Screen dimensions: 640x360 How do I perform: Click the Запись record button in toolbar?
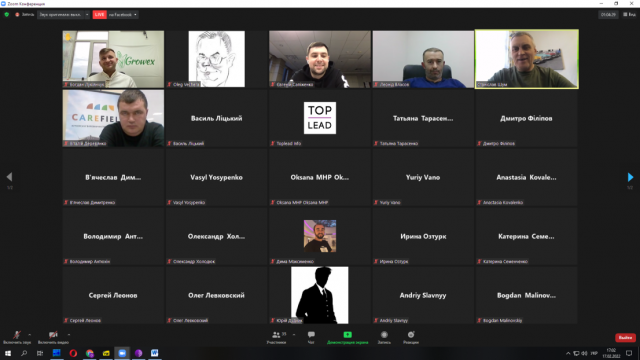click(x=384, y=337)
